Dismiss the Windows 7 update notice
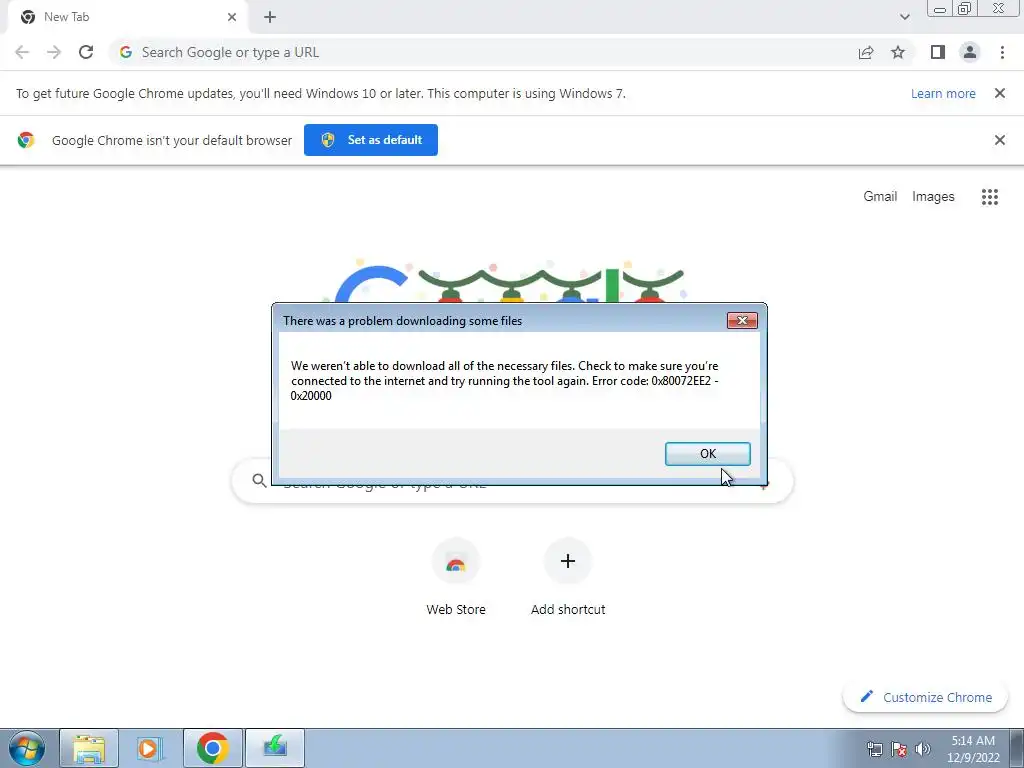 click(999, 93)
